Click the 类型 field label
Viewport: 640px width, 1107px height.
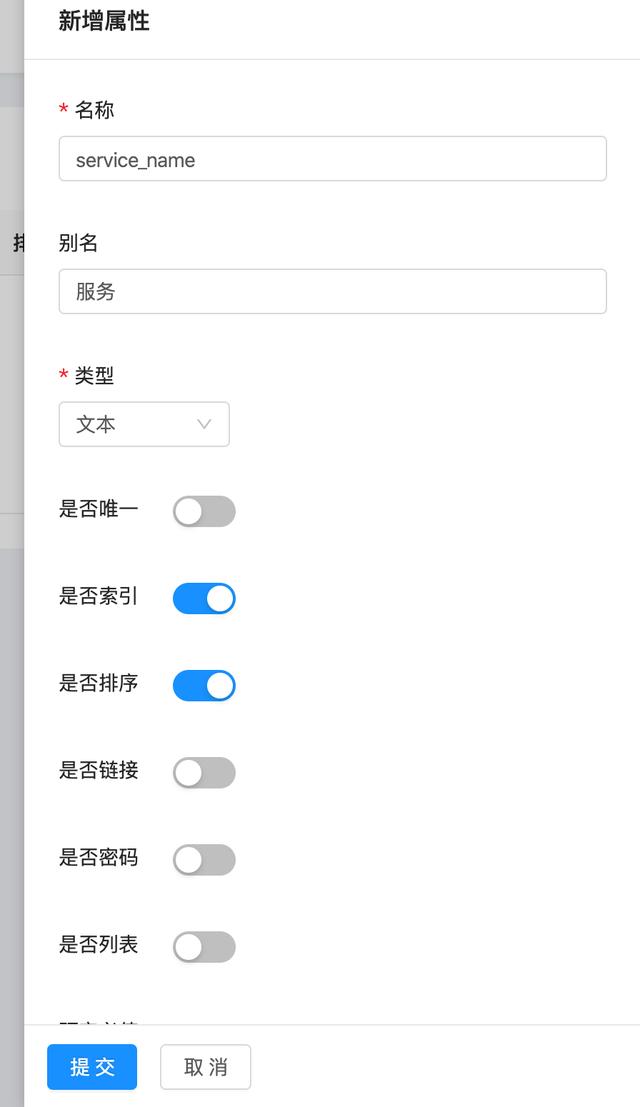tap(94, 376)
